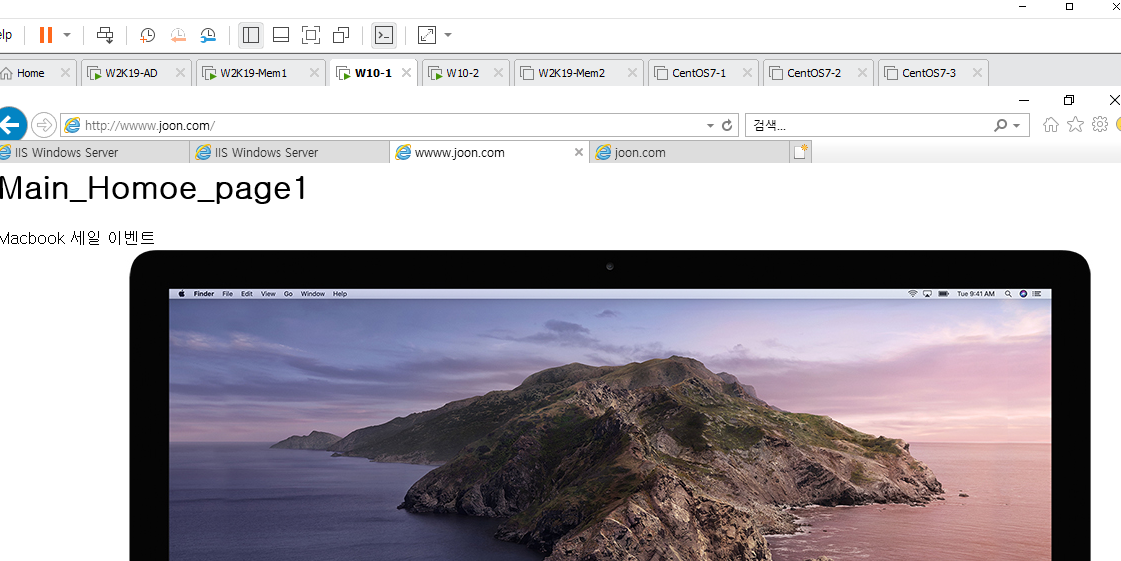Click the stretch guest display icon

427,35
